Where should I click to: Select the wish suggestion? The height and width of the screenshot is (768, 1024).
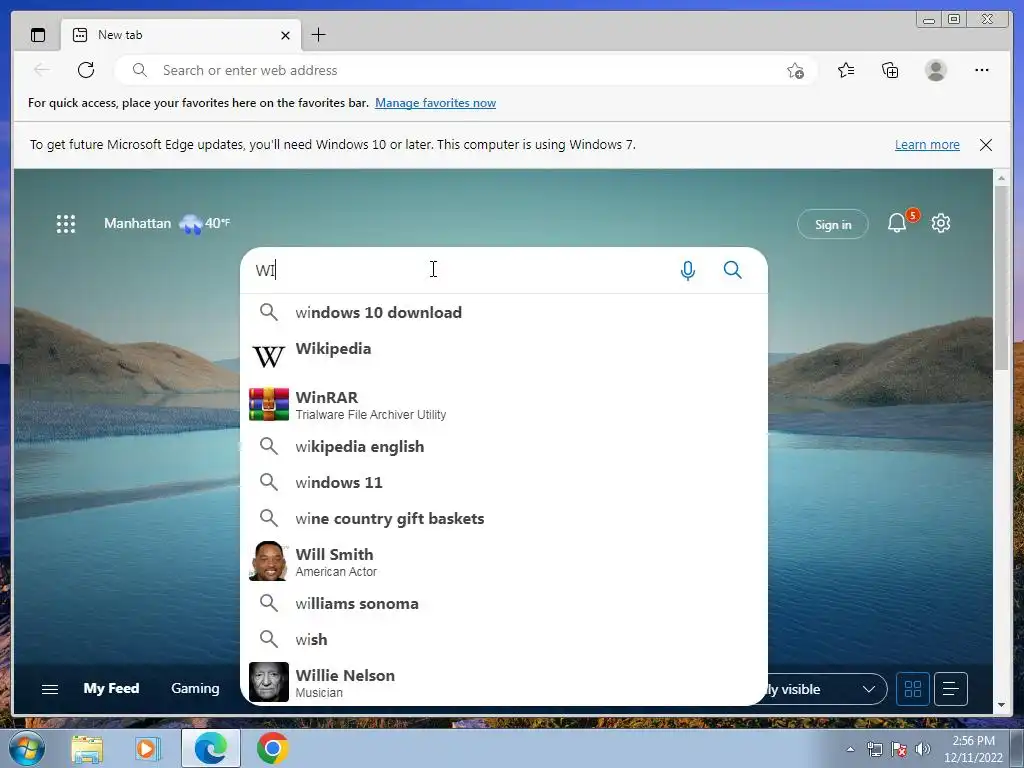click(504, 639)
